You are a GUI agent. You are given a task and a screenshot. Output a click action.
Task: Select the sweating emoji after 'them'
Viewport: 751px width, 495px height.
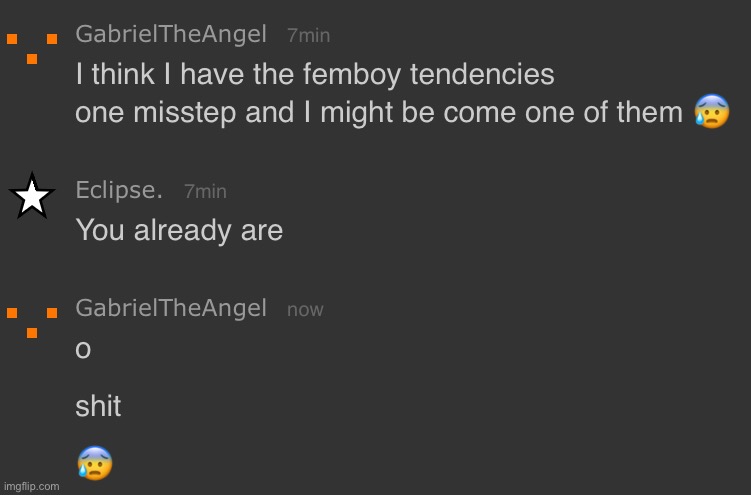(x=712, y=111)
